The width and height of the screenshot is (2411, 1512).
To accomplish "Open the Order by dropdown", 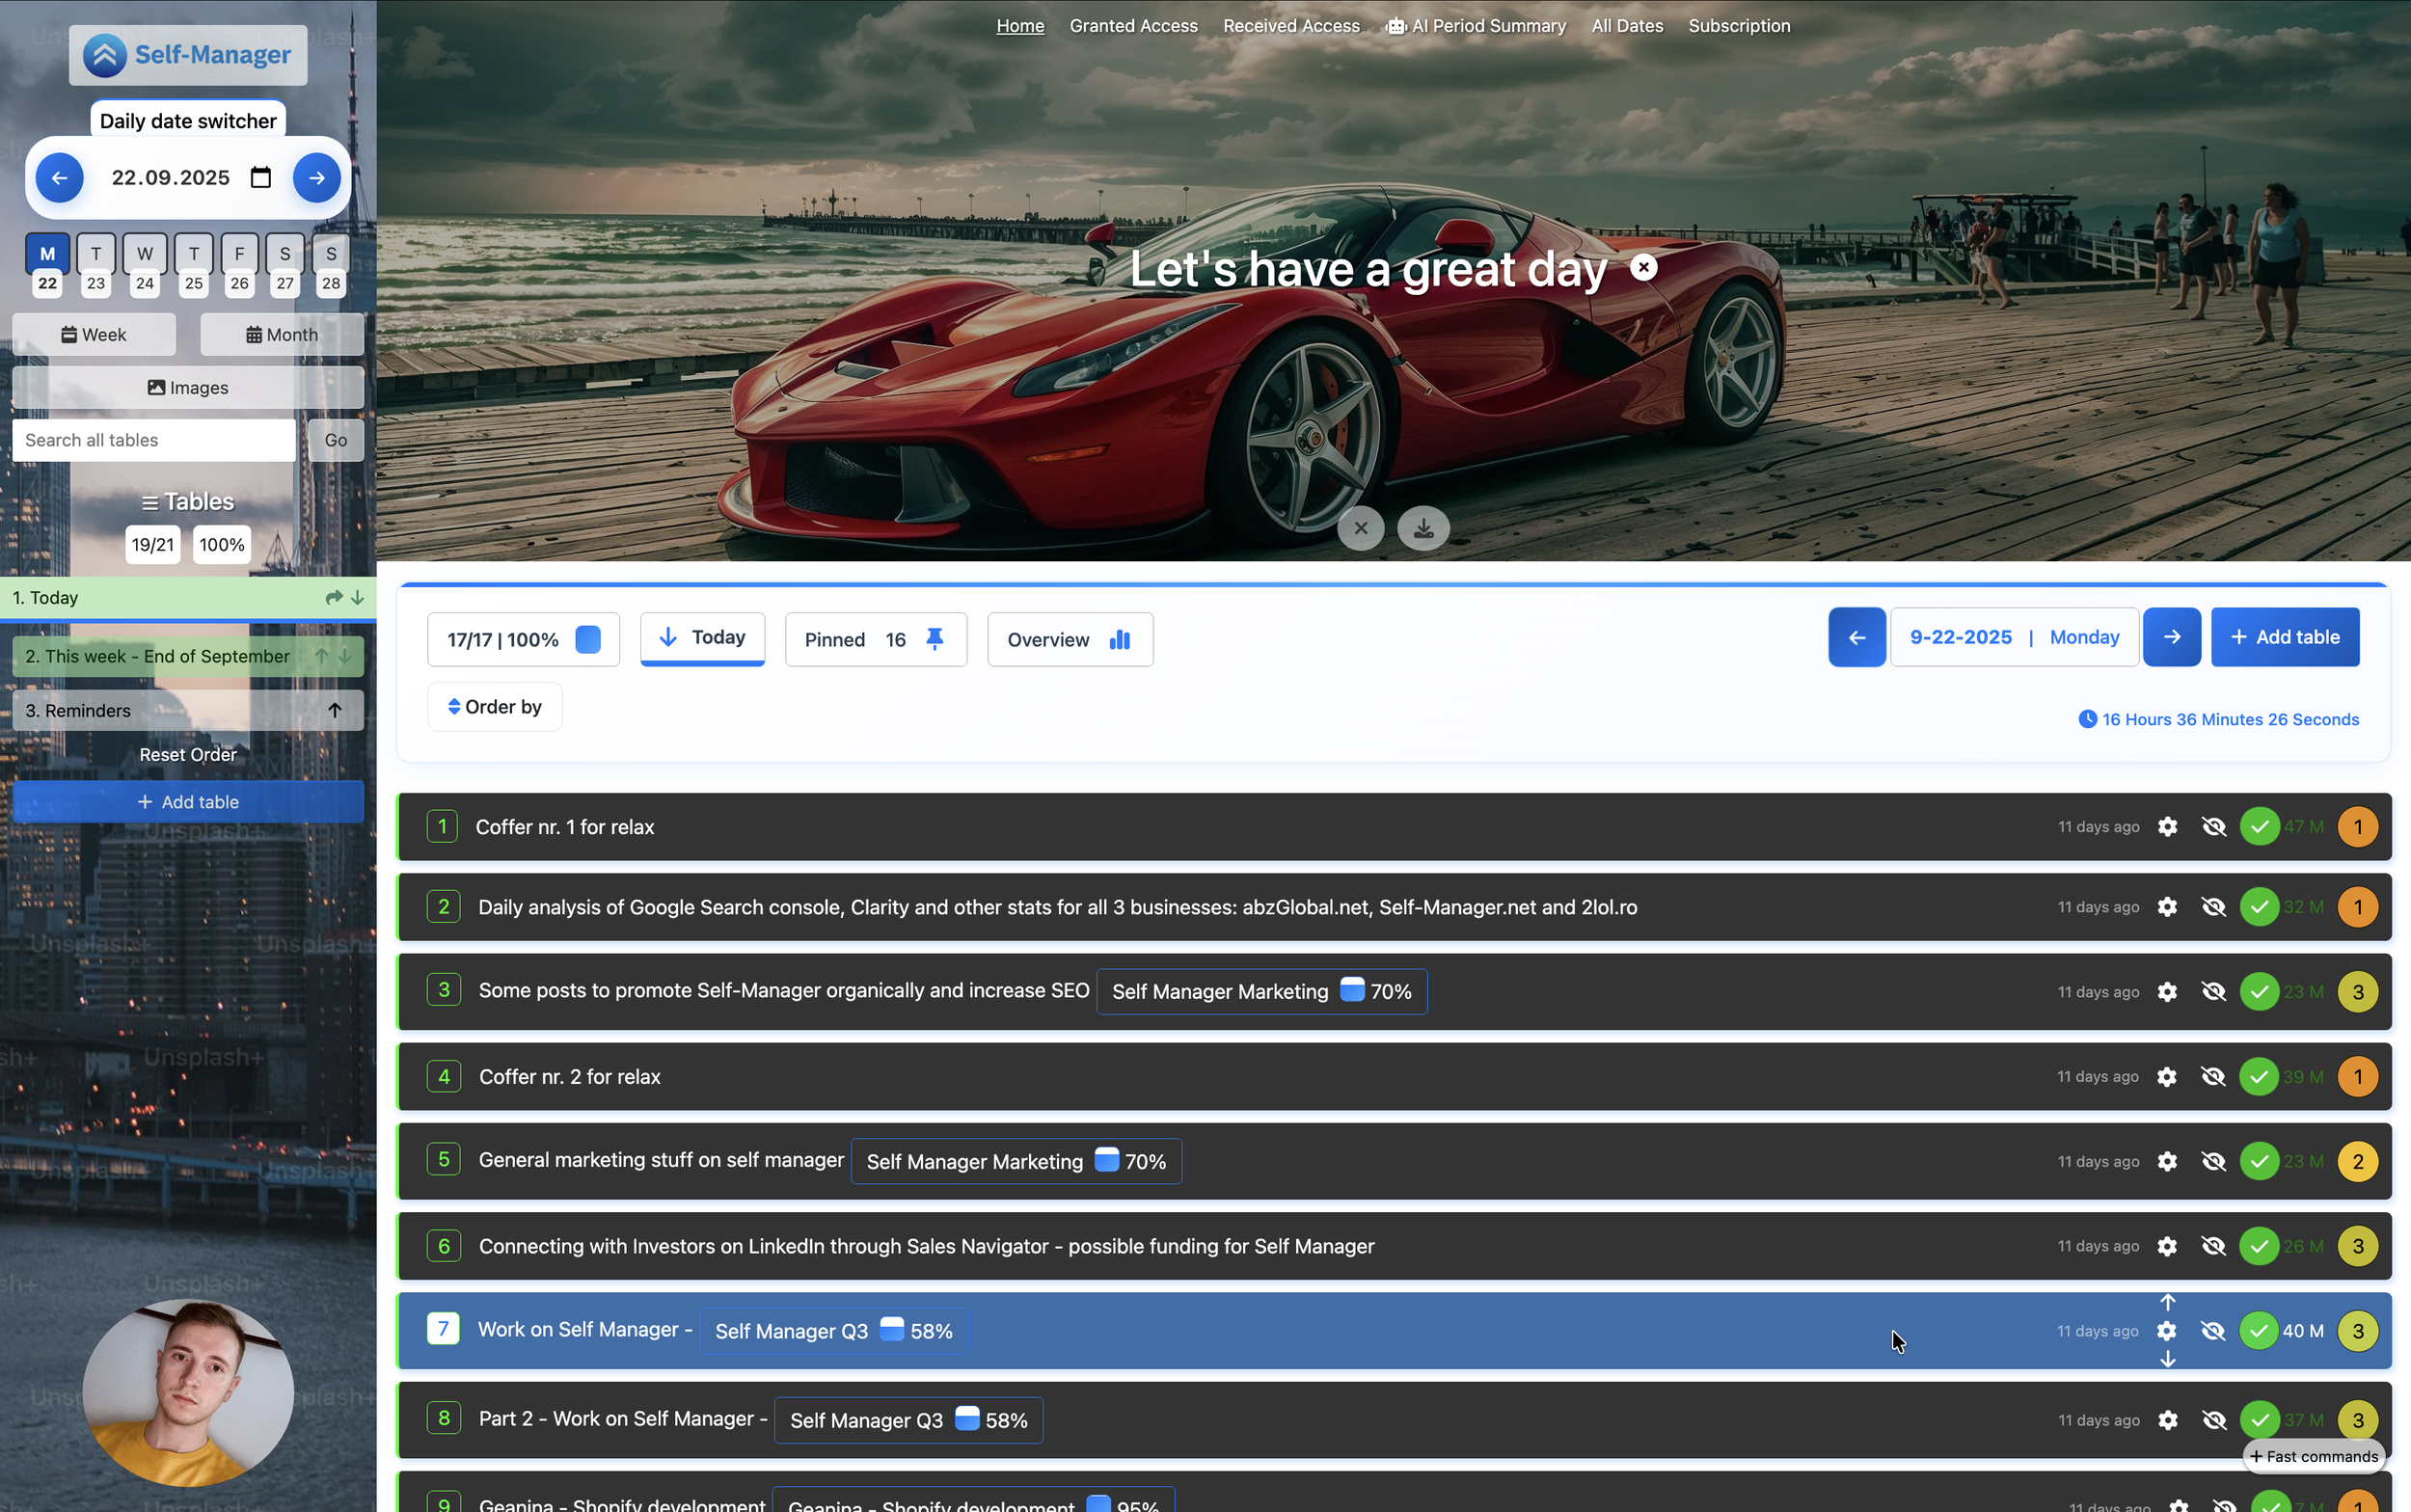I will [x=494, y=707].
